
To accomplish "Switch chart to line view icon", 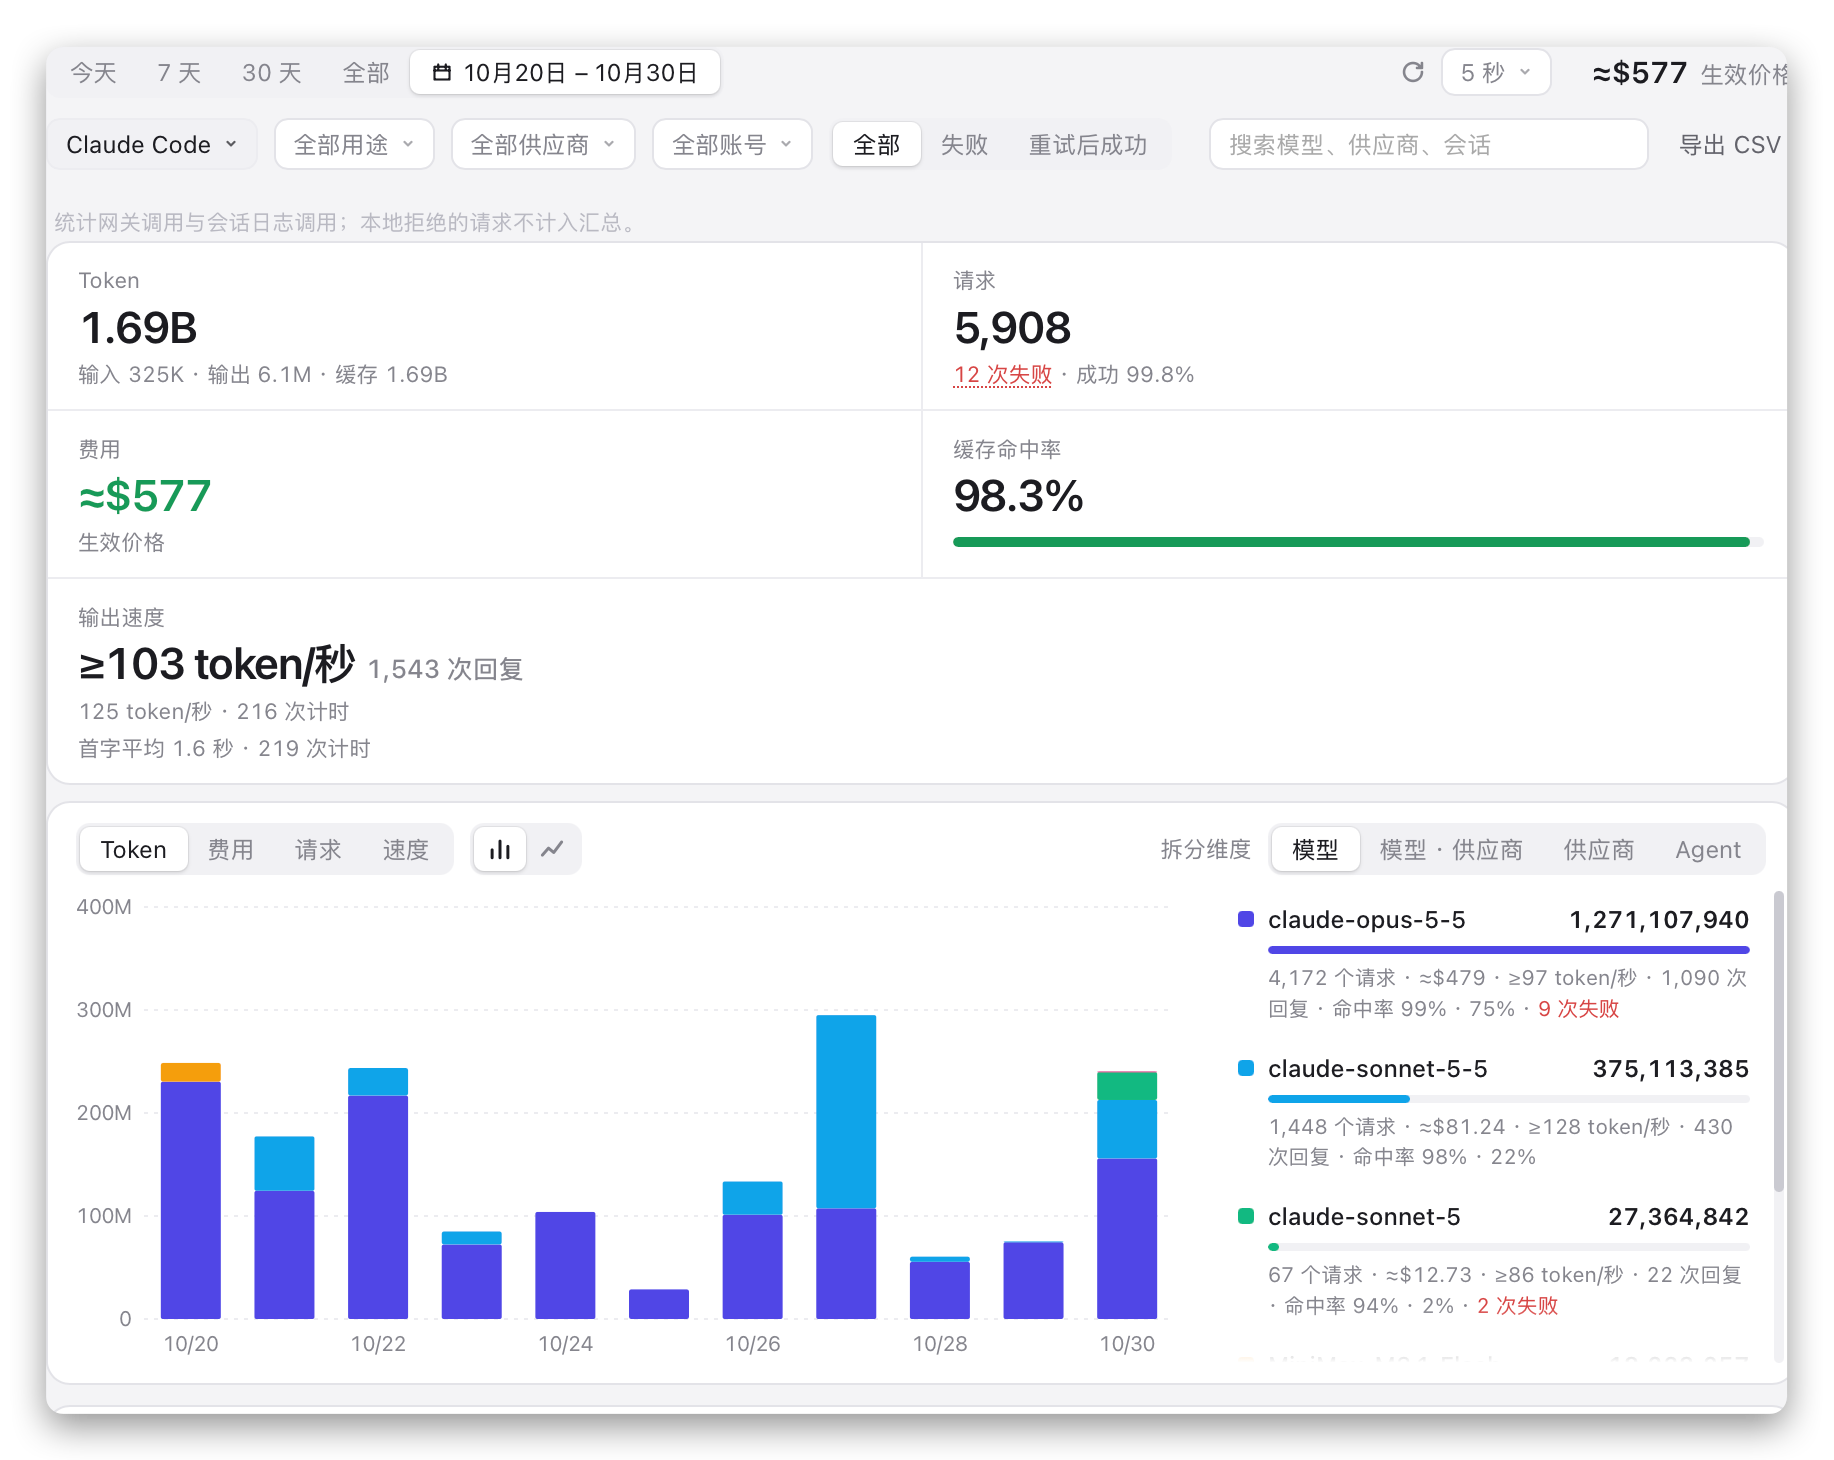I will click(x=552, y=850).
